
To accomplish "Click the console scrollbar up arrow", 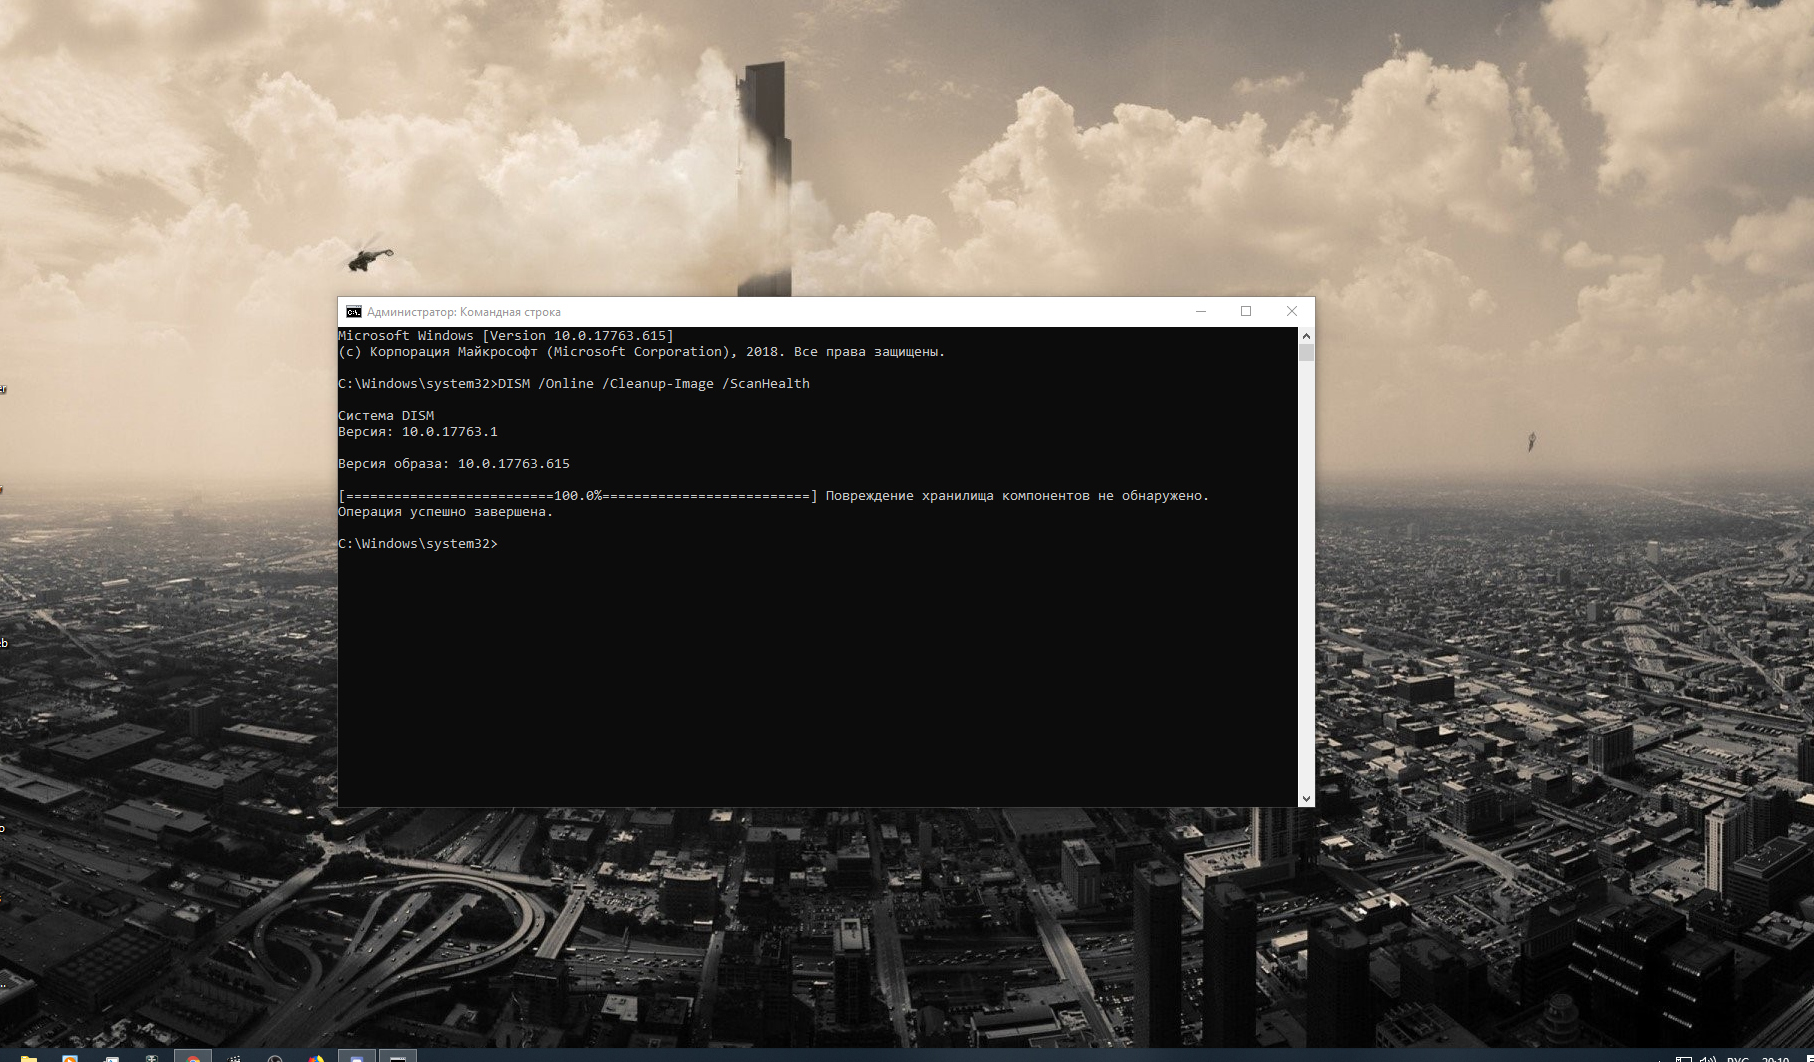I will point(1306,336).
